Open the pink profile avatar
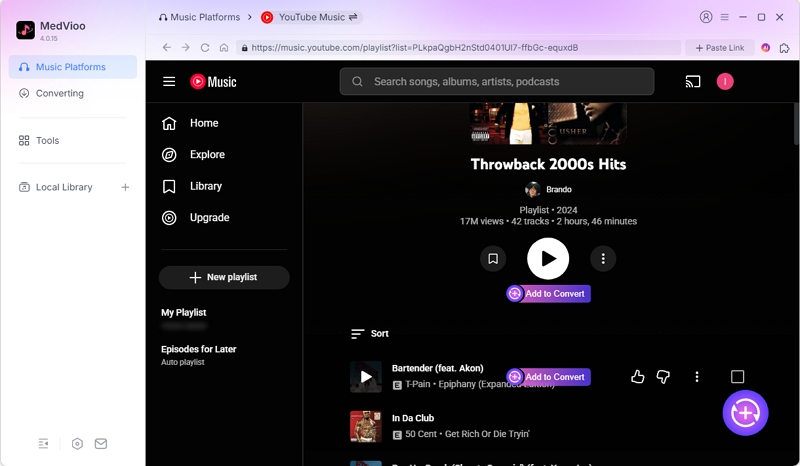This screenshot has width=800, height=466. 725,82
